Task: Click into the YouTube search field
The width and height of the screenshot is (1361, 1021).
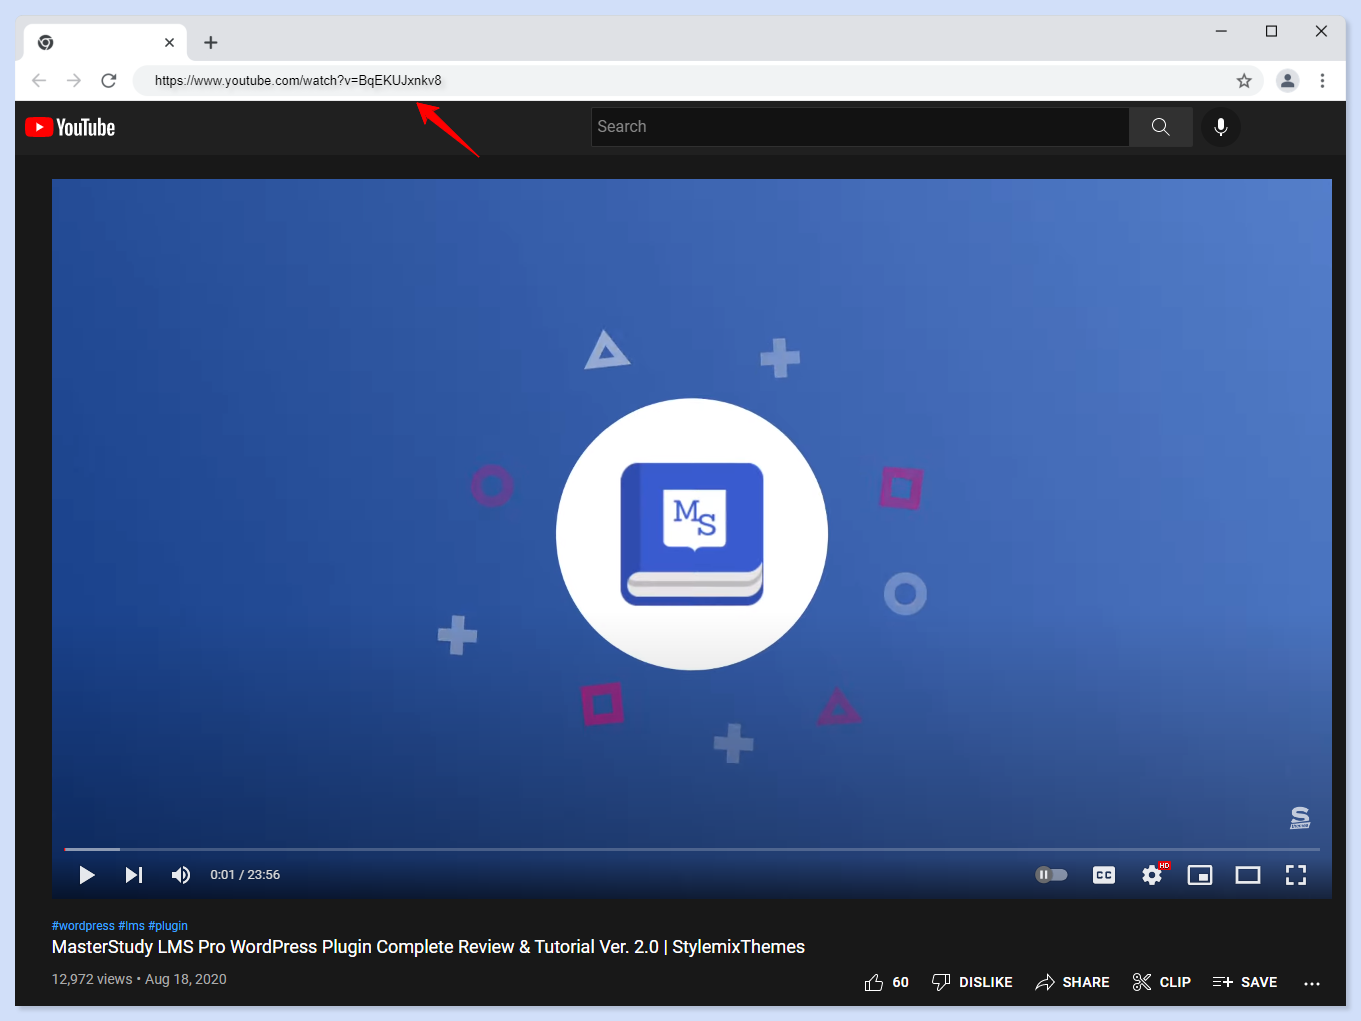Action: pyautogui.click(x=860, y=127)
